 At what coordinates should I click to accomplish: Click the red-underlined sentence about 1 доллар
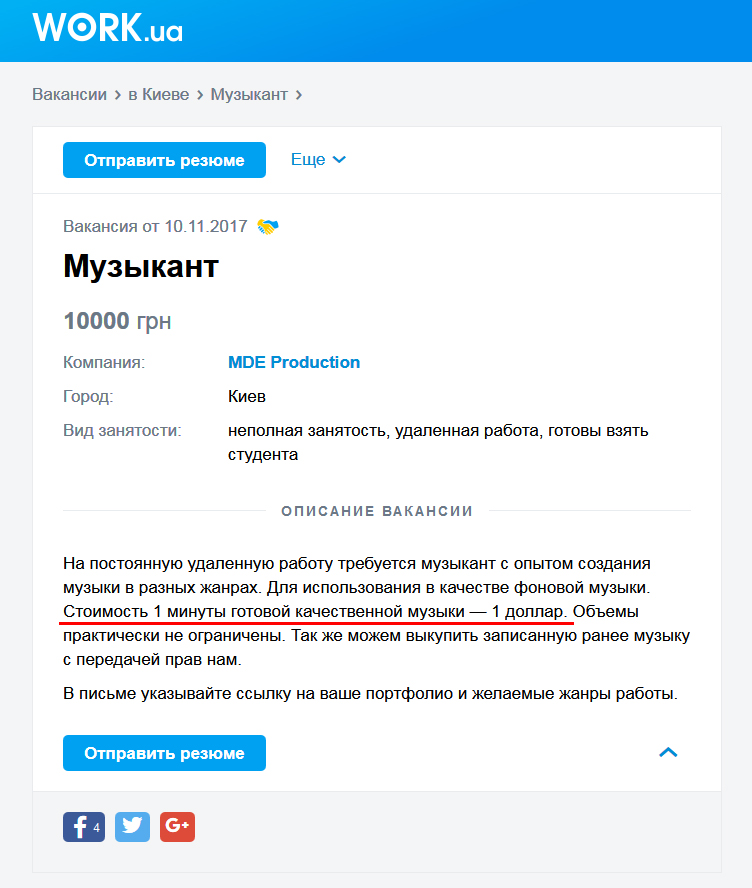point(315,611)
